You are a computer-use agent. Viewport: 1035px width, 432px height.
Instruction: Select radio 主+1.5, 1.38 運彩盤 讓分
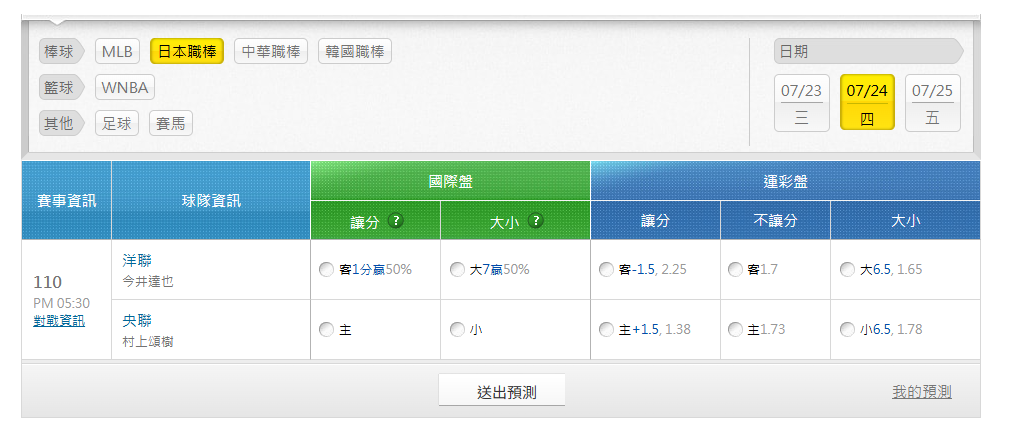[606, 330]
